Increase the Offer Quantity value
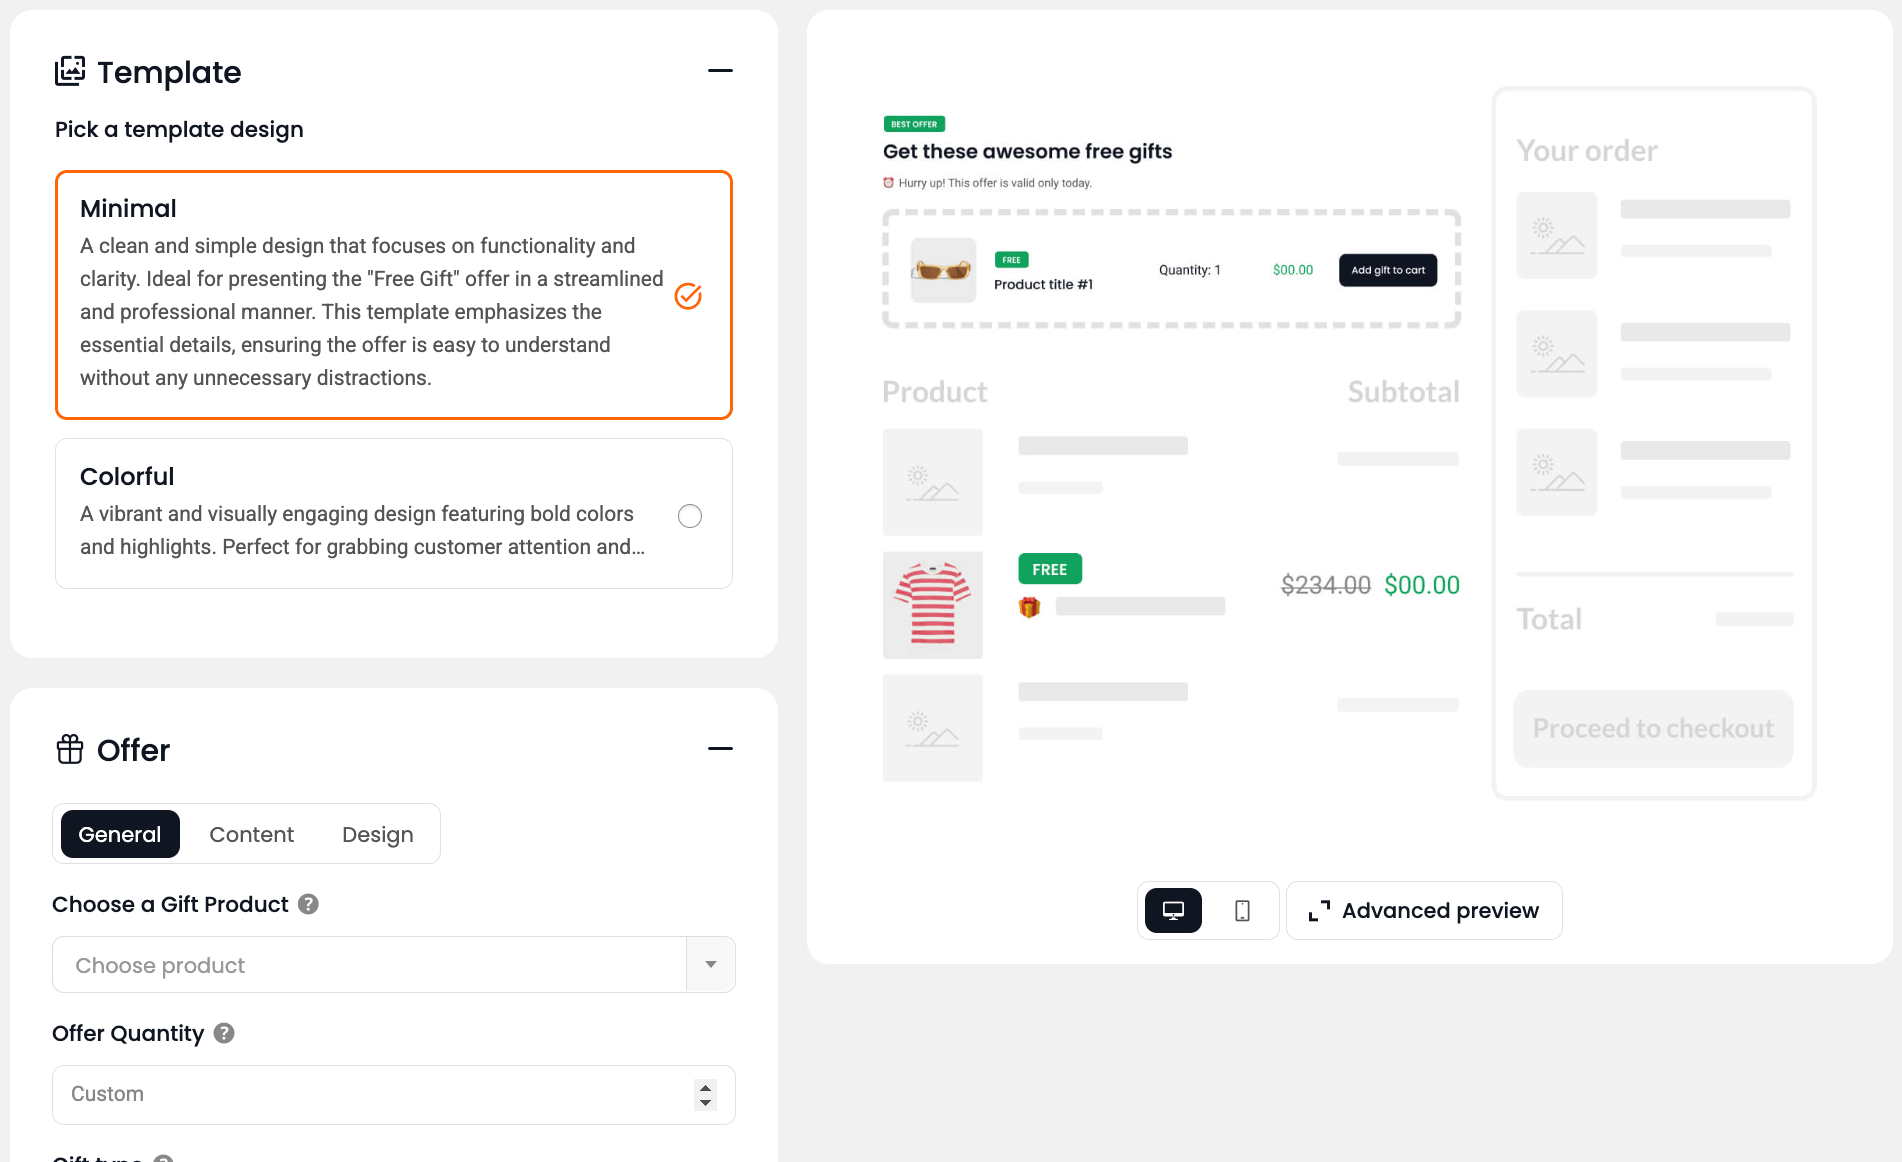 (x=706, y=1087)
